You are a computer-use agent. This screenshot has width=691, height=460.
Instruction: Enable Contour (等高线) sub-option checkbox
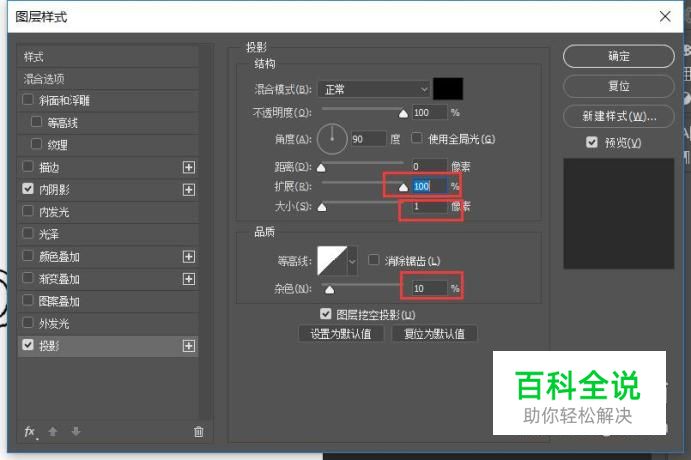[x=37, y=122]
